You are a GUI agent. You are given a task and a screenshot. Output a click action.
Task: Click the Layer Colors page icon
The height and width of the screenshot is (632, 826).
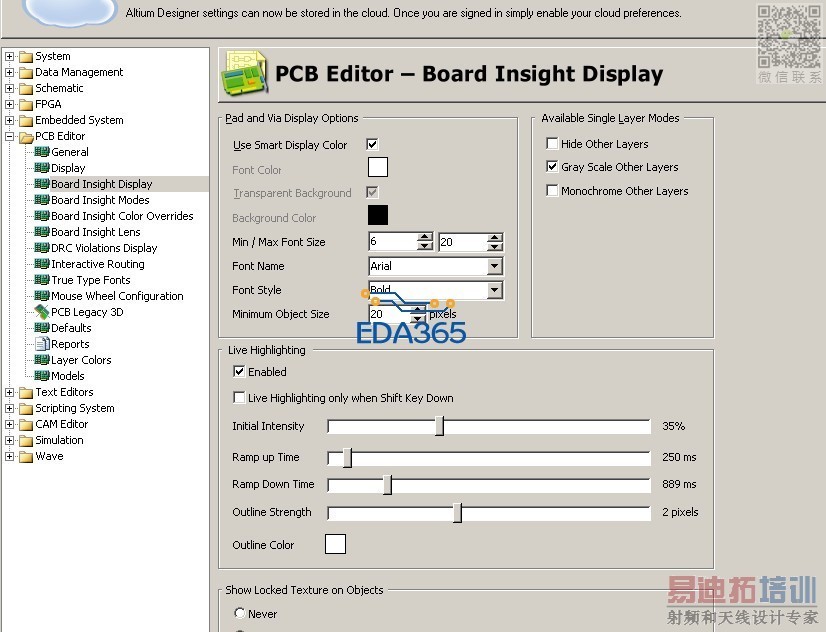click(x=42, y=360)
